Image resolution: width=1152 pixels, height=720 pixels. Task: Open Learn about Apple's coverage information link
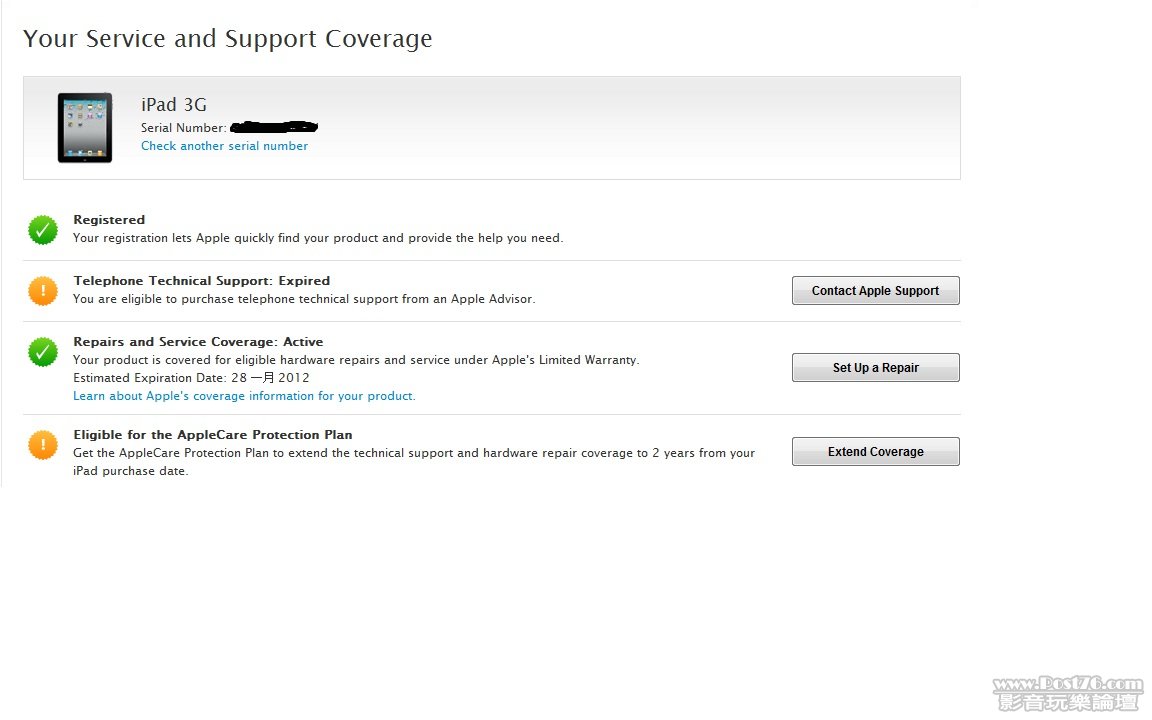[244, 396]
